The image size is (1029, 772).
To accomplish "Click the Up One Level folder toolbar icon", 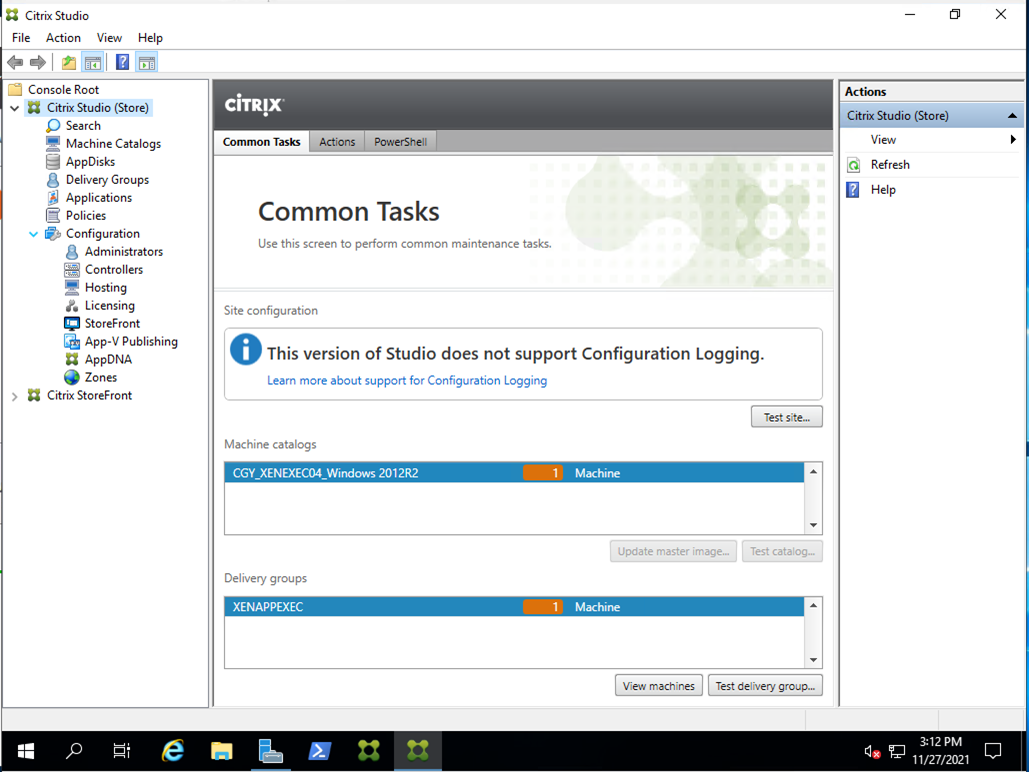I will tap(68, 62).
